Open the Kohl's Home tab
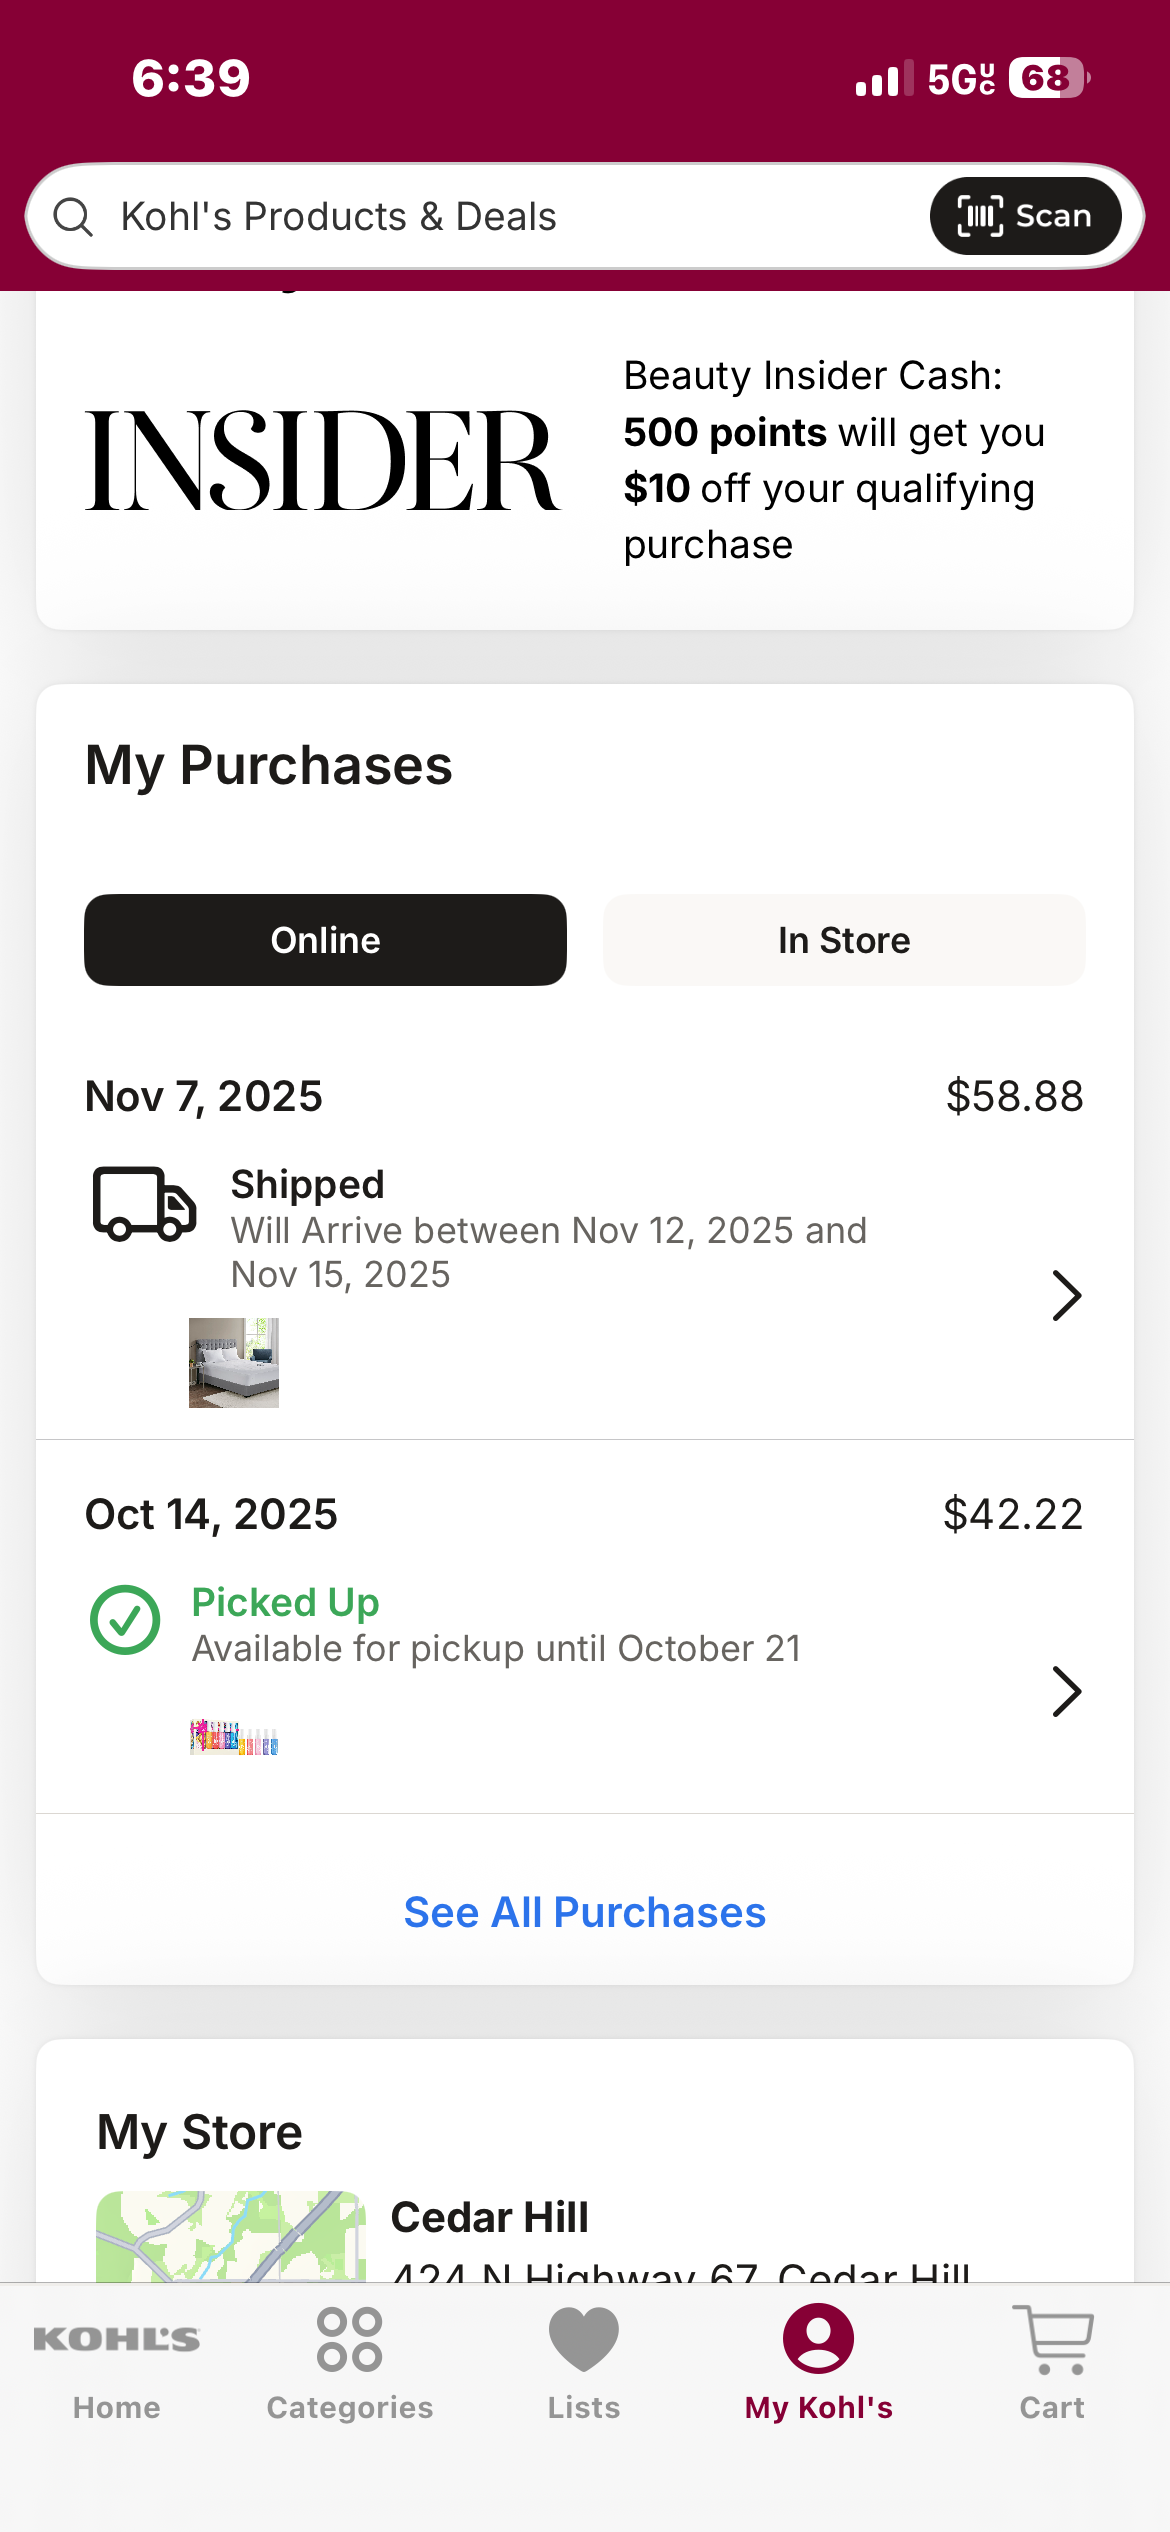Viewport: 1170px width, 2532px height. (117, 2364)
